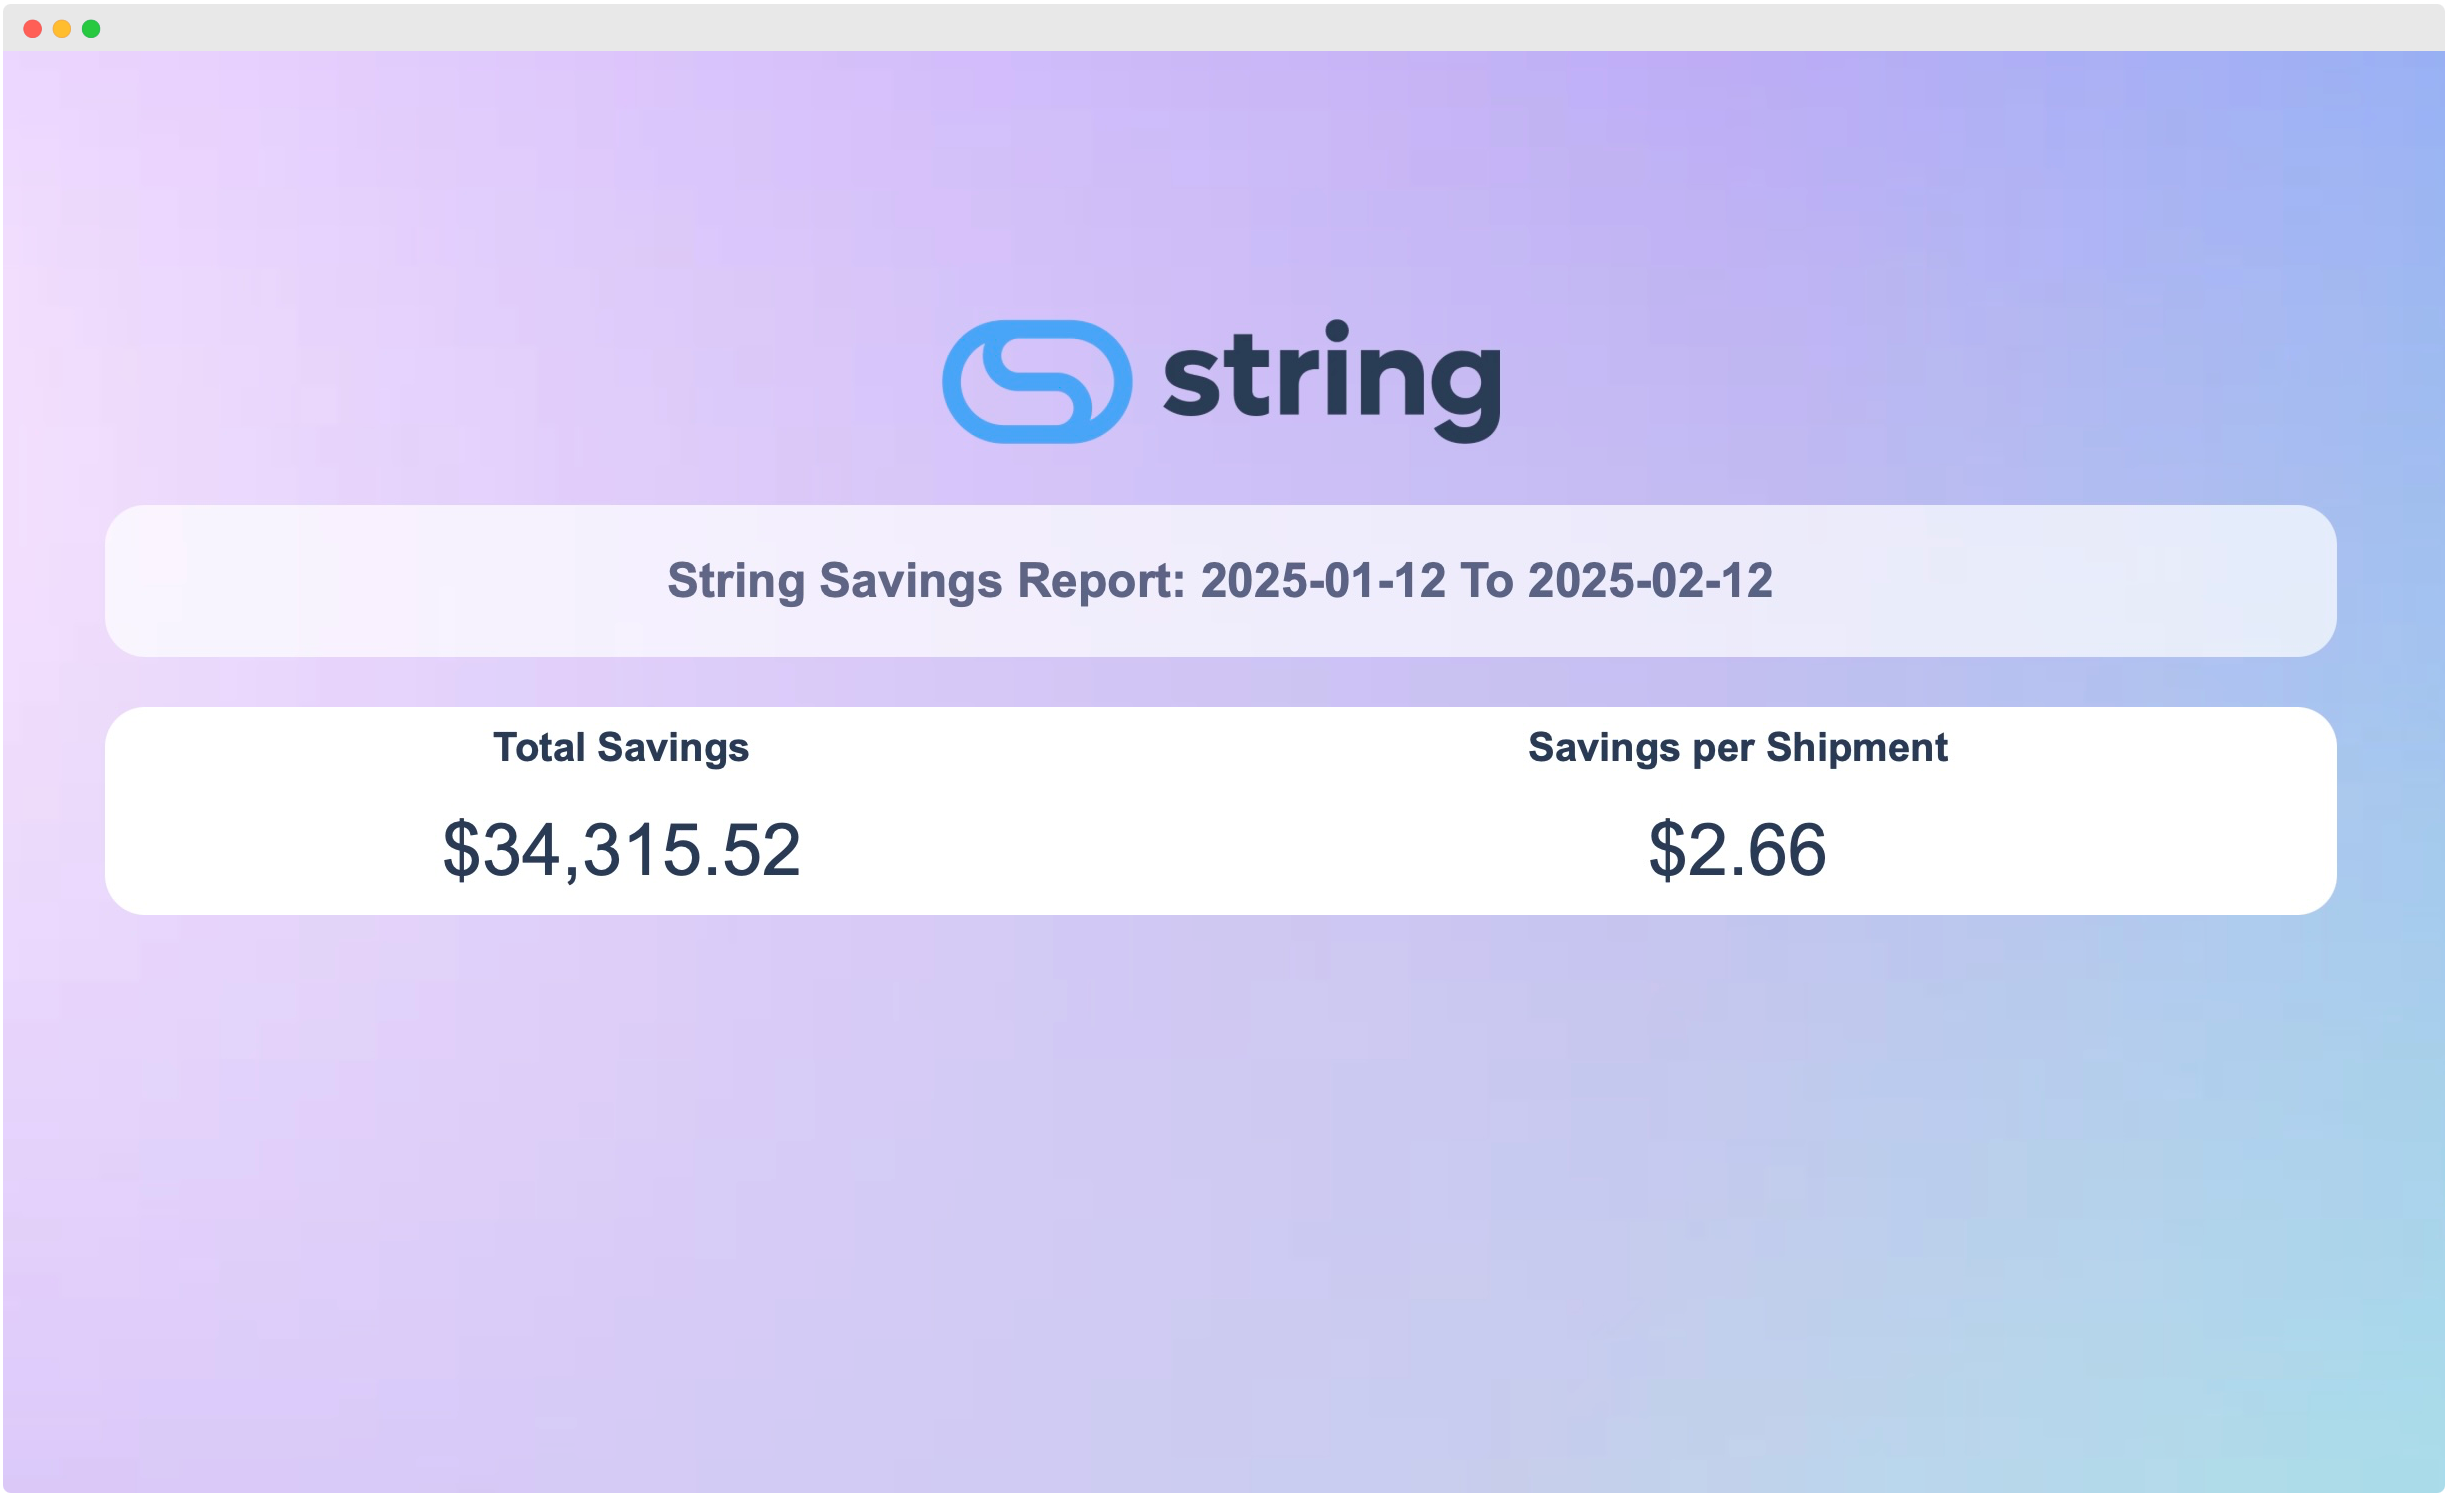Click the word "Savings" in Total Savings label

point(673,749)
